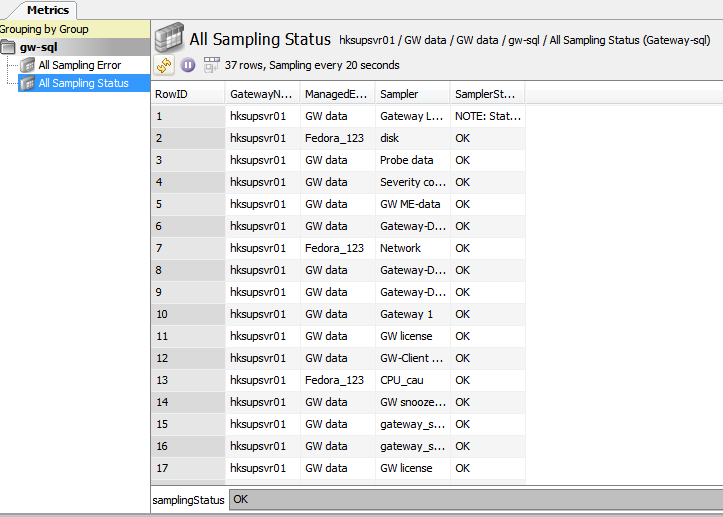The image size is (723, 517).
Task: Sort by the GatewayN... column header
Action: tap(262, 94)
